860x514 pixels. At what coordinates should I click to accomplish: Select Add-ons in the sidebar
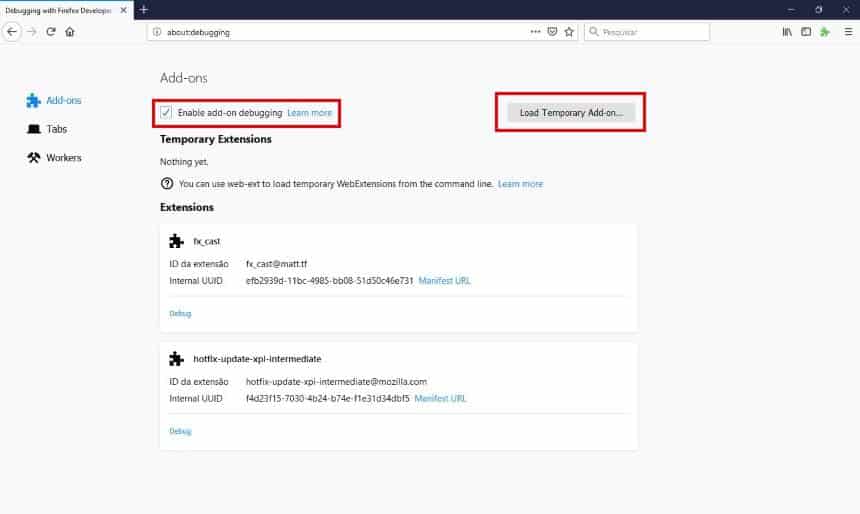[54, 100]
